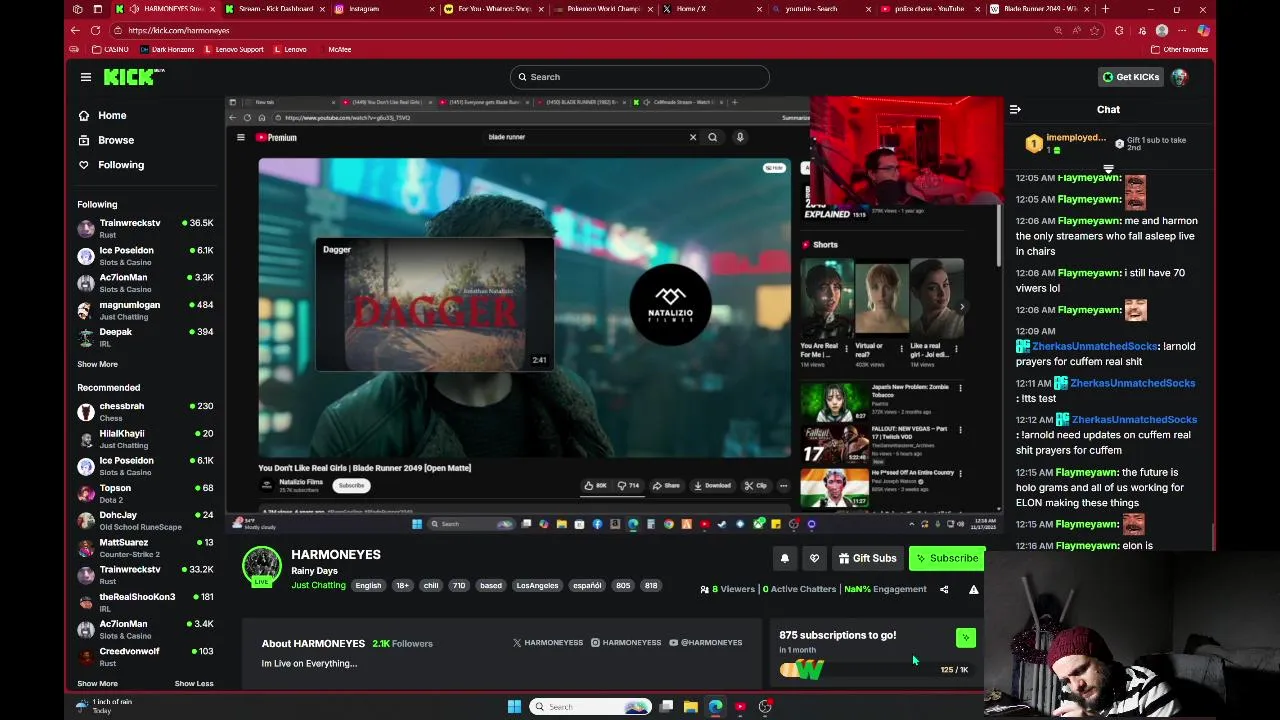The image size is (1280, 720).
Task: Open a new browser tab
Action: [x=1105, y=9]
